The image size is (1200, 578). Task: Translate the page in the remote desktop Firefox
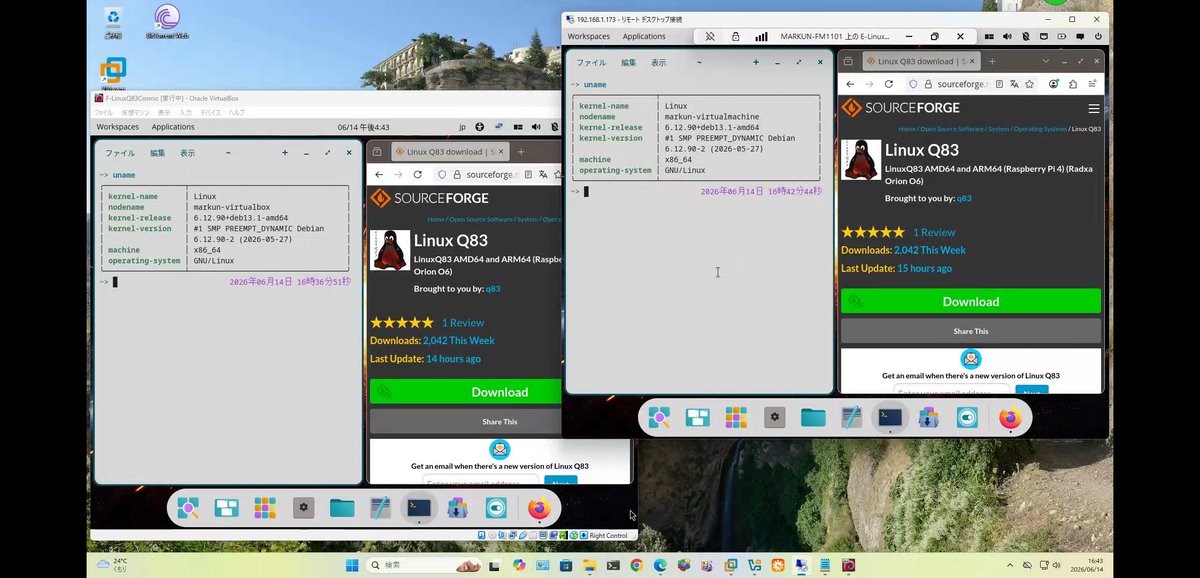(x=1014, y=84)
